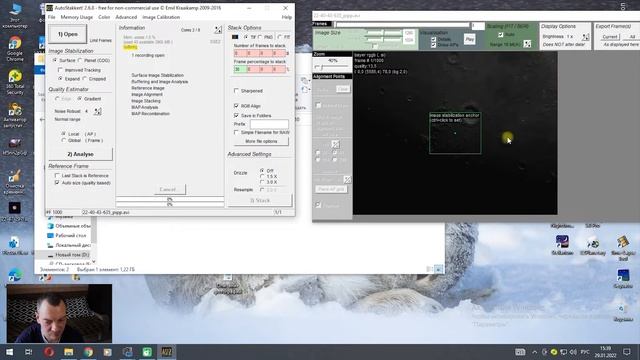Image resolution: width=640 pixels, height=360 pixels.
Task: Open 360 Total Security desktop icon
Action: pos(15,82)
